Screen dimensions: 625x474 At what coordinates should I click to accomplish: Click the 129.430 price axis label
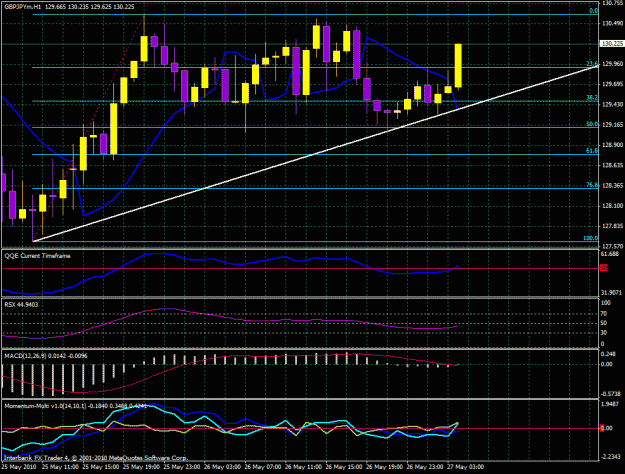[x=612, y=105]
